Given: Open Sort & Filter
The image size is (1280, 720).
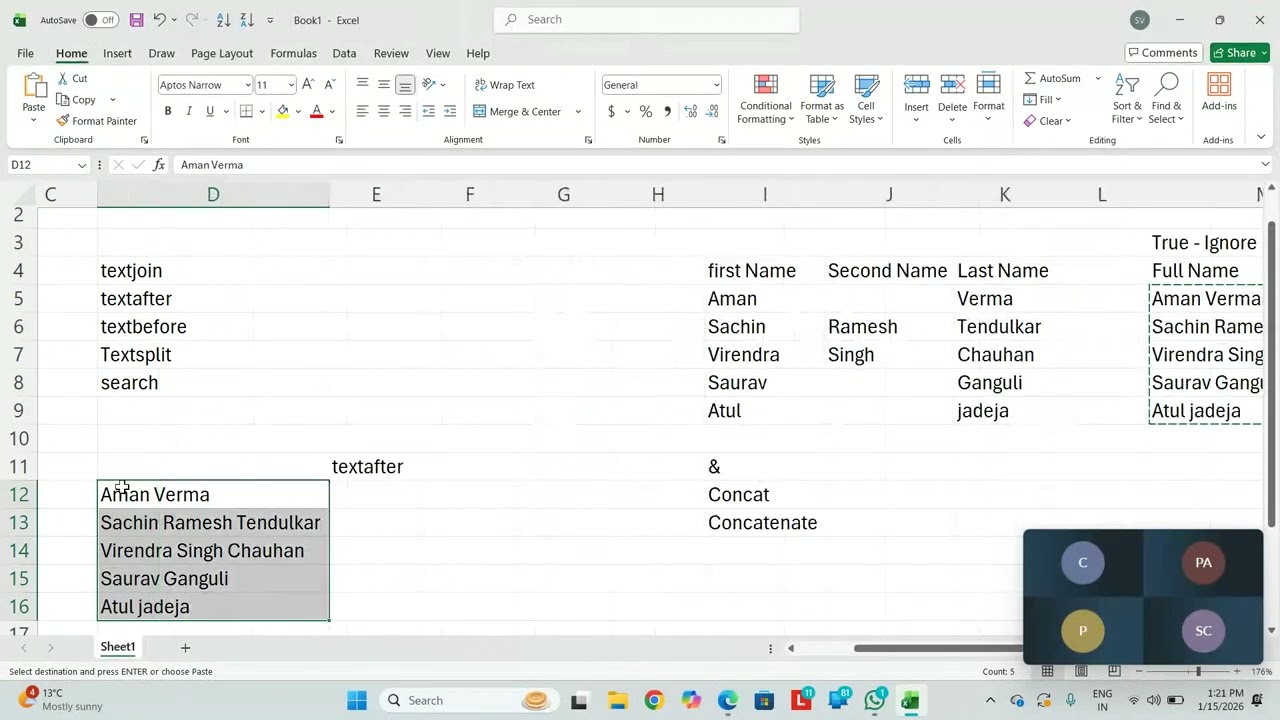Looking at the screenshot, I should [x=1127, y=100].
